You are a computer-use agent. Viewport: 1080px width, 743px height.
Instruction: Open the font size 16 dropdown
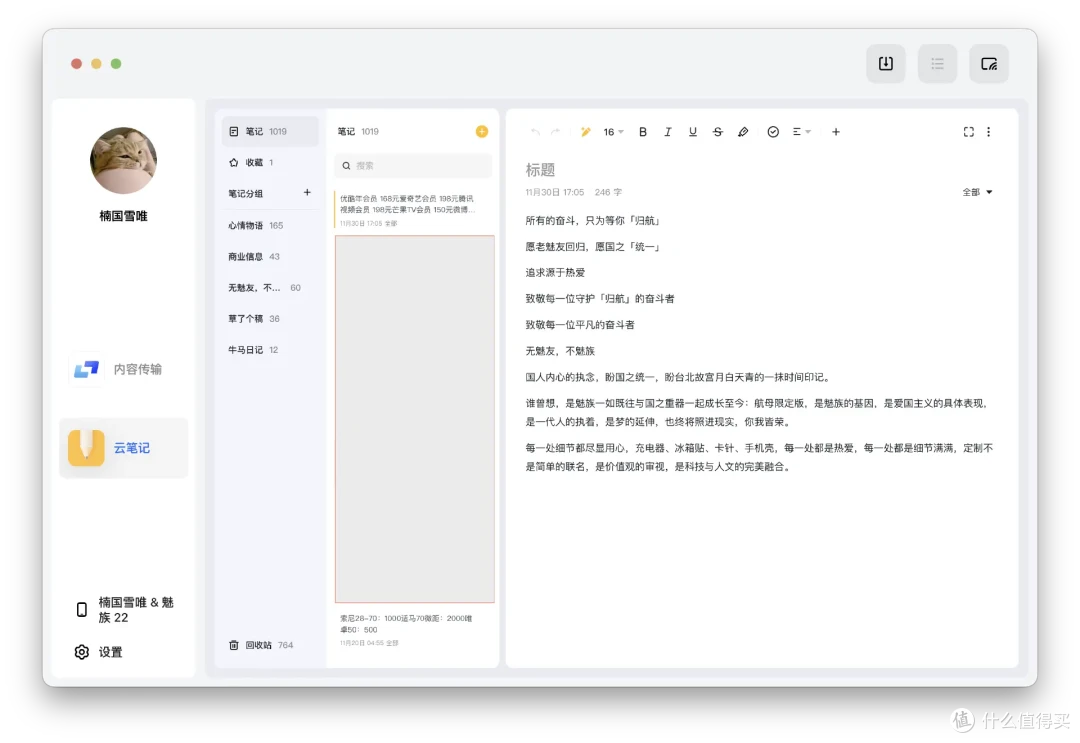tap(613, 132)
